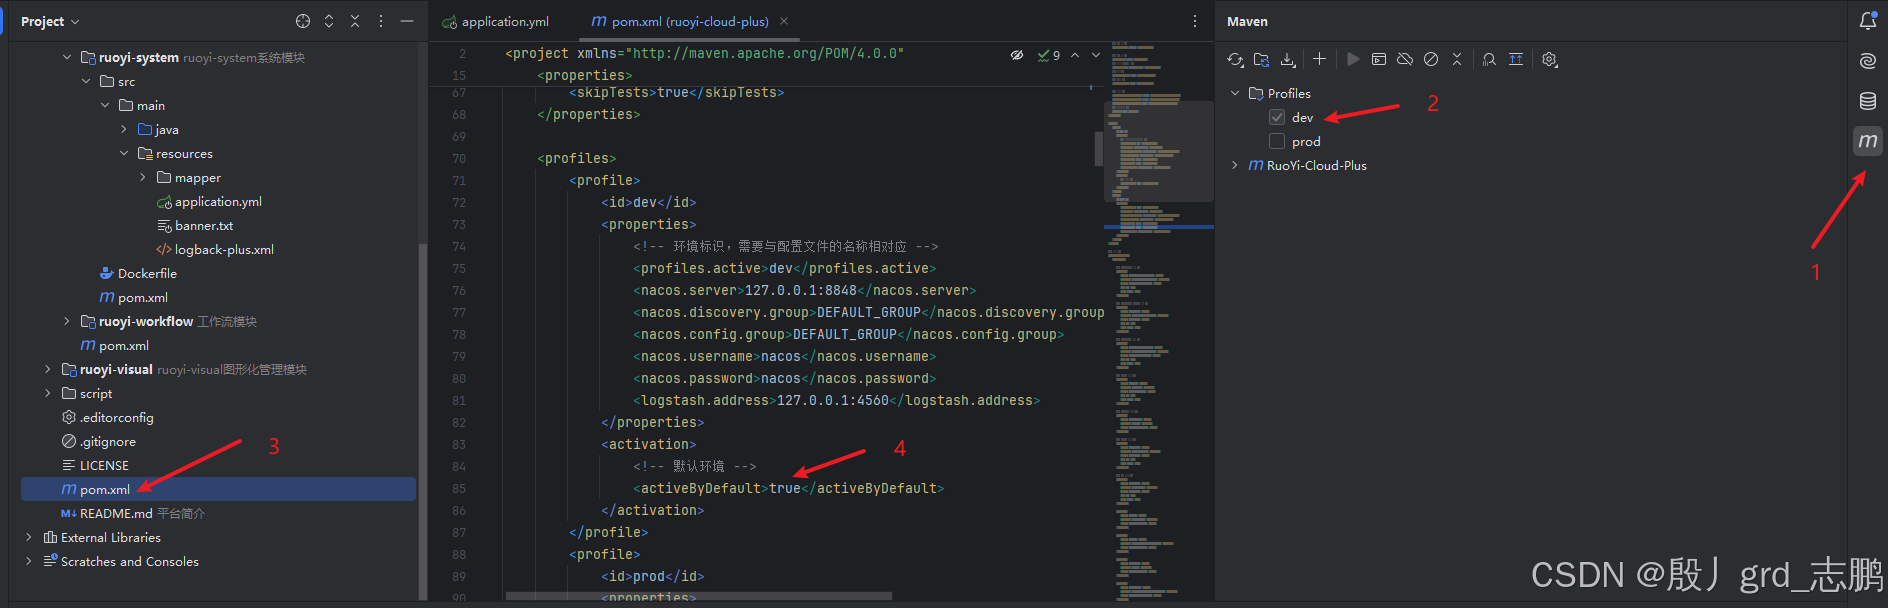This screenshot has width=1888, height=608.
Task: Open editor tabs more options menu
Action: point(1195,21)
